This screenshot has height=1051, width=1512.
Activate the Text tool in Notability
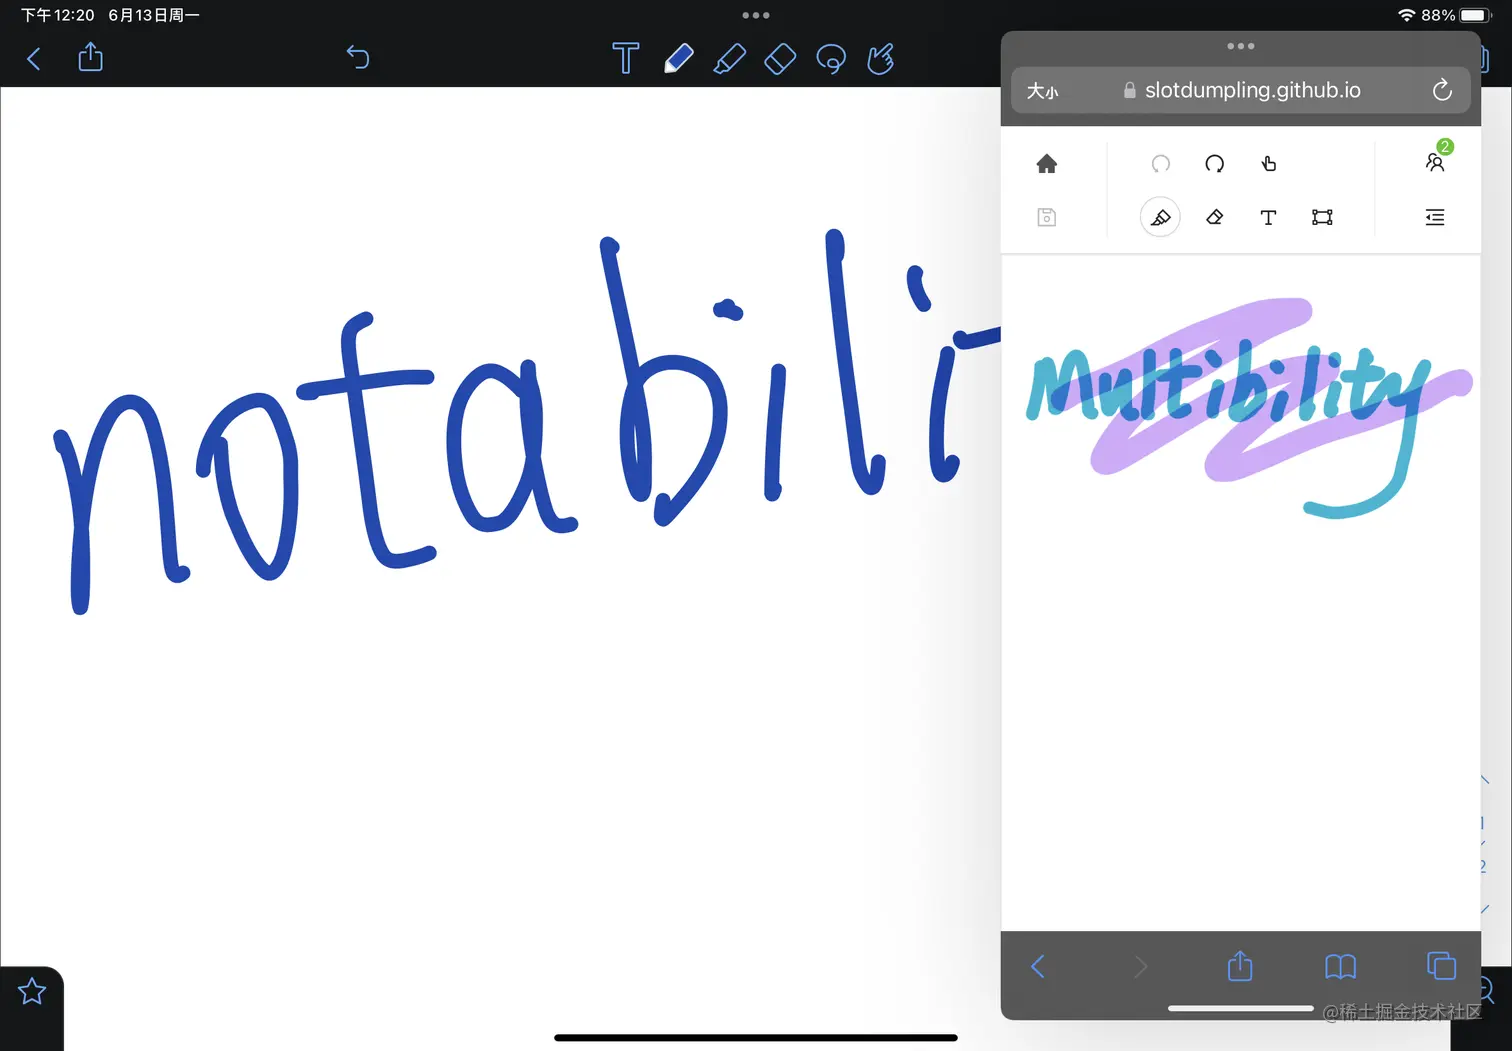[625, 58]
